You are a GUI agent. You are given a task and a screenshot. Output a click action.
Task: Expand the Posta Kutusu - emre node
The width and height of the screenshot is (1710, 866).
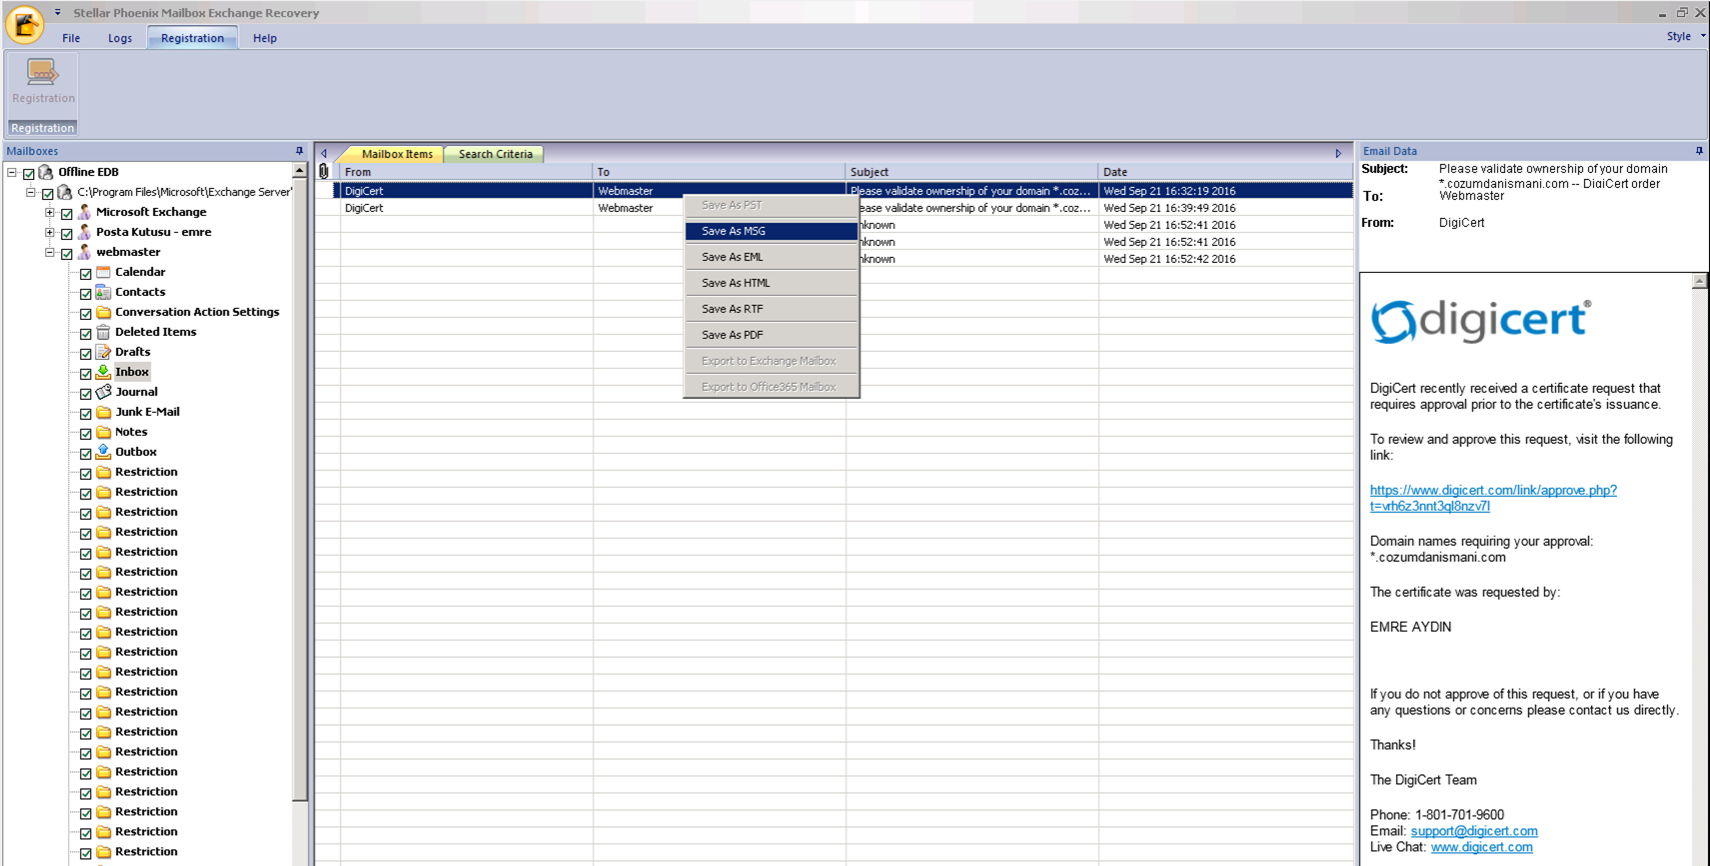pos(50,232)
